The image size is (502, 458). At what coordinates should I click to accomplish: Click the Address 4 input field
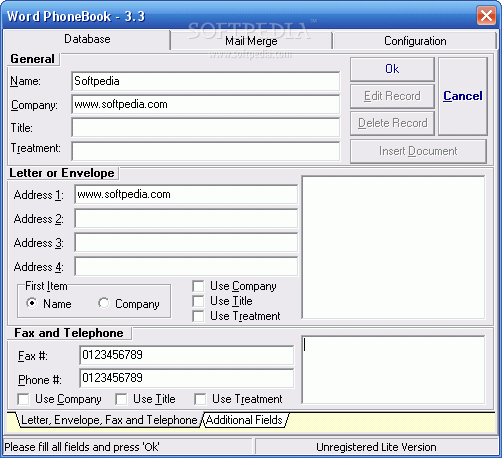(x=186, y=266)
